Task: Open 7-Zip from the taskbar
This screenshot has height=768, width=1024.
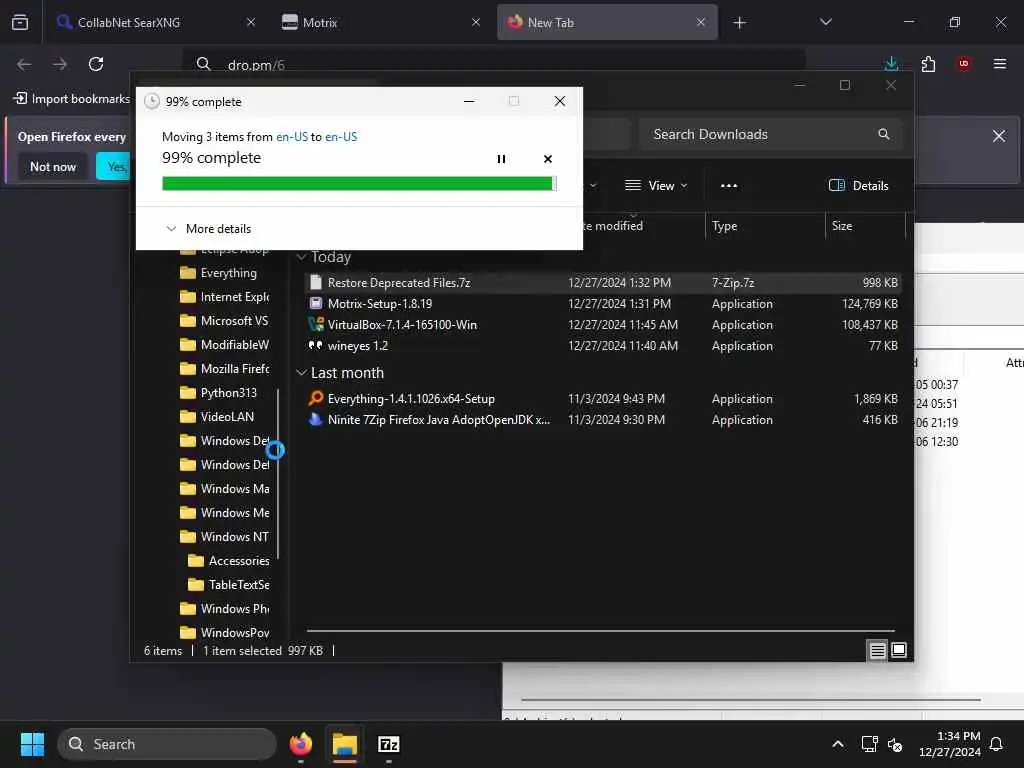Action: (389, 744)
